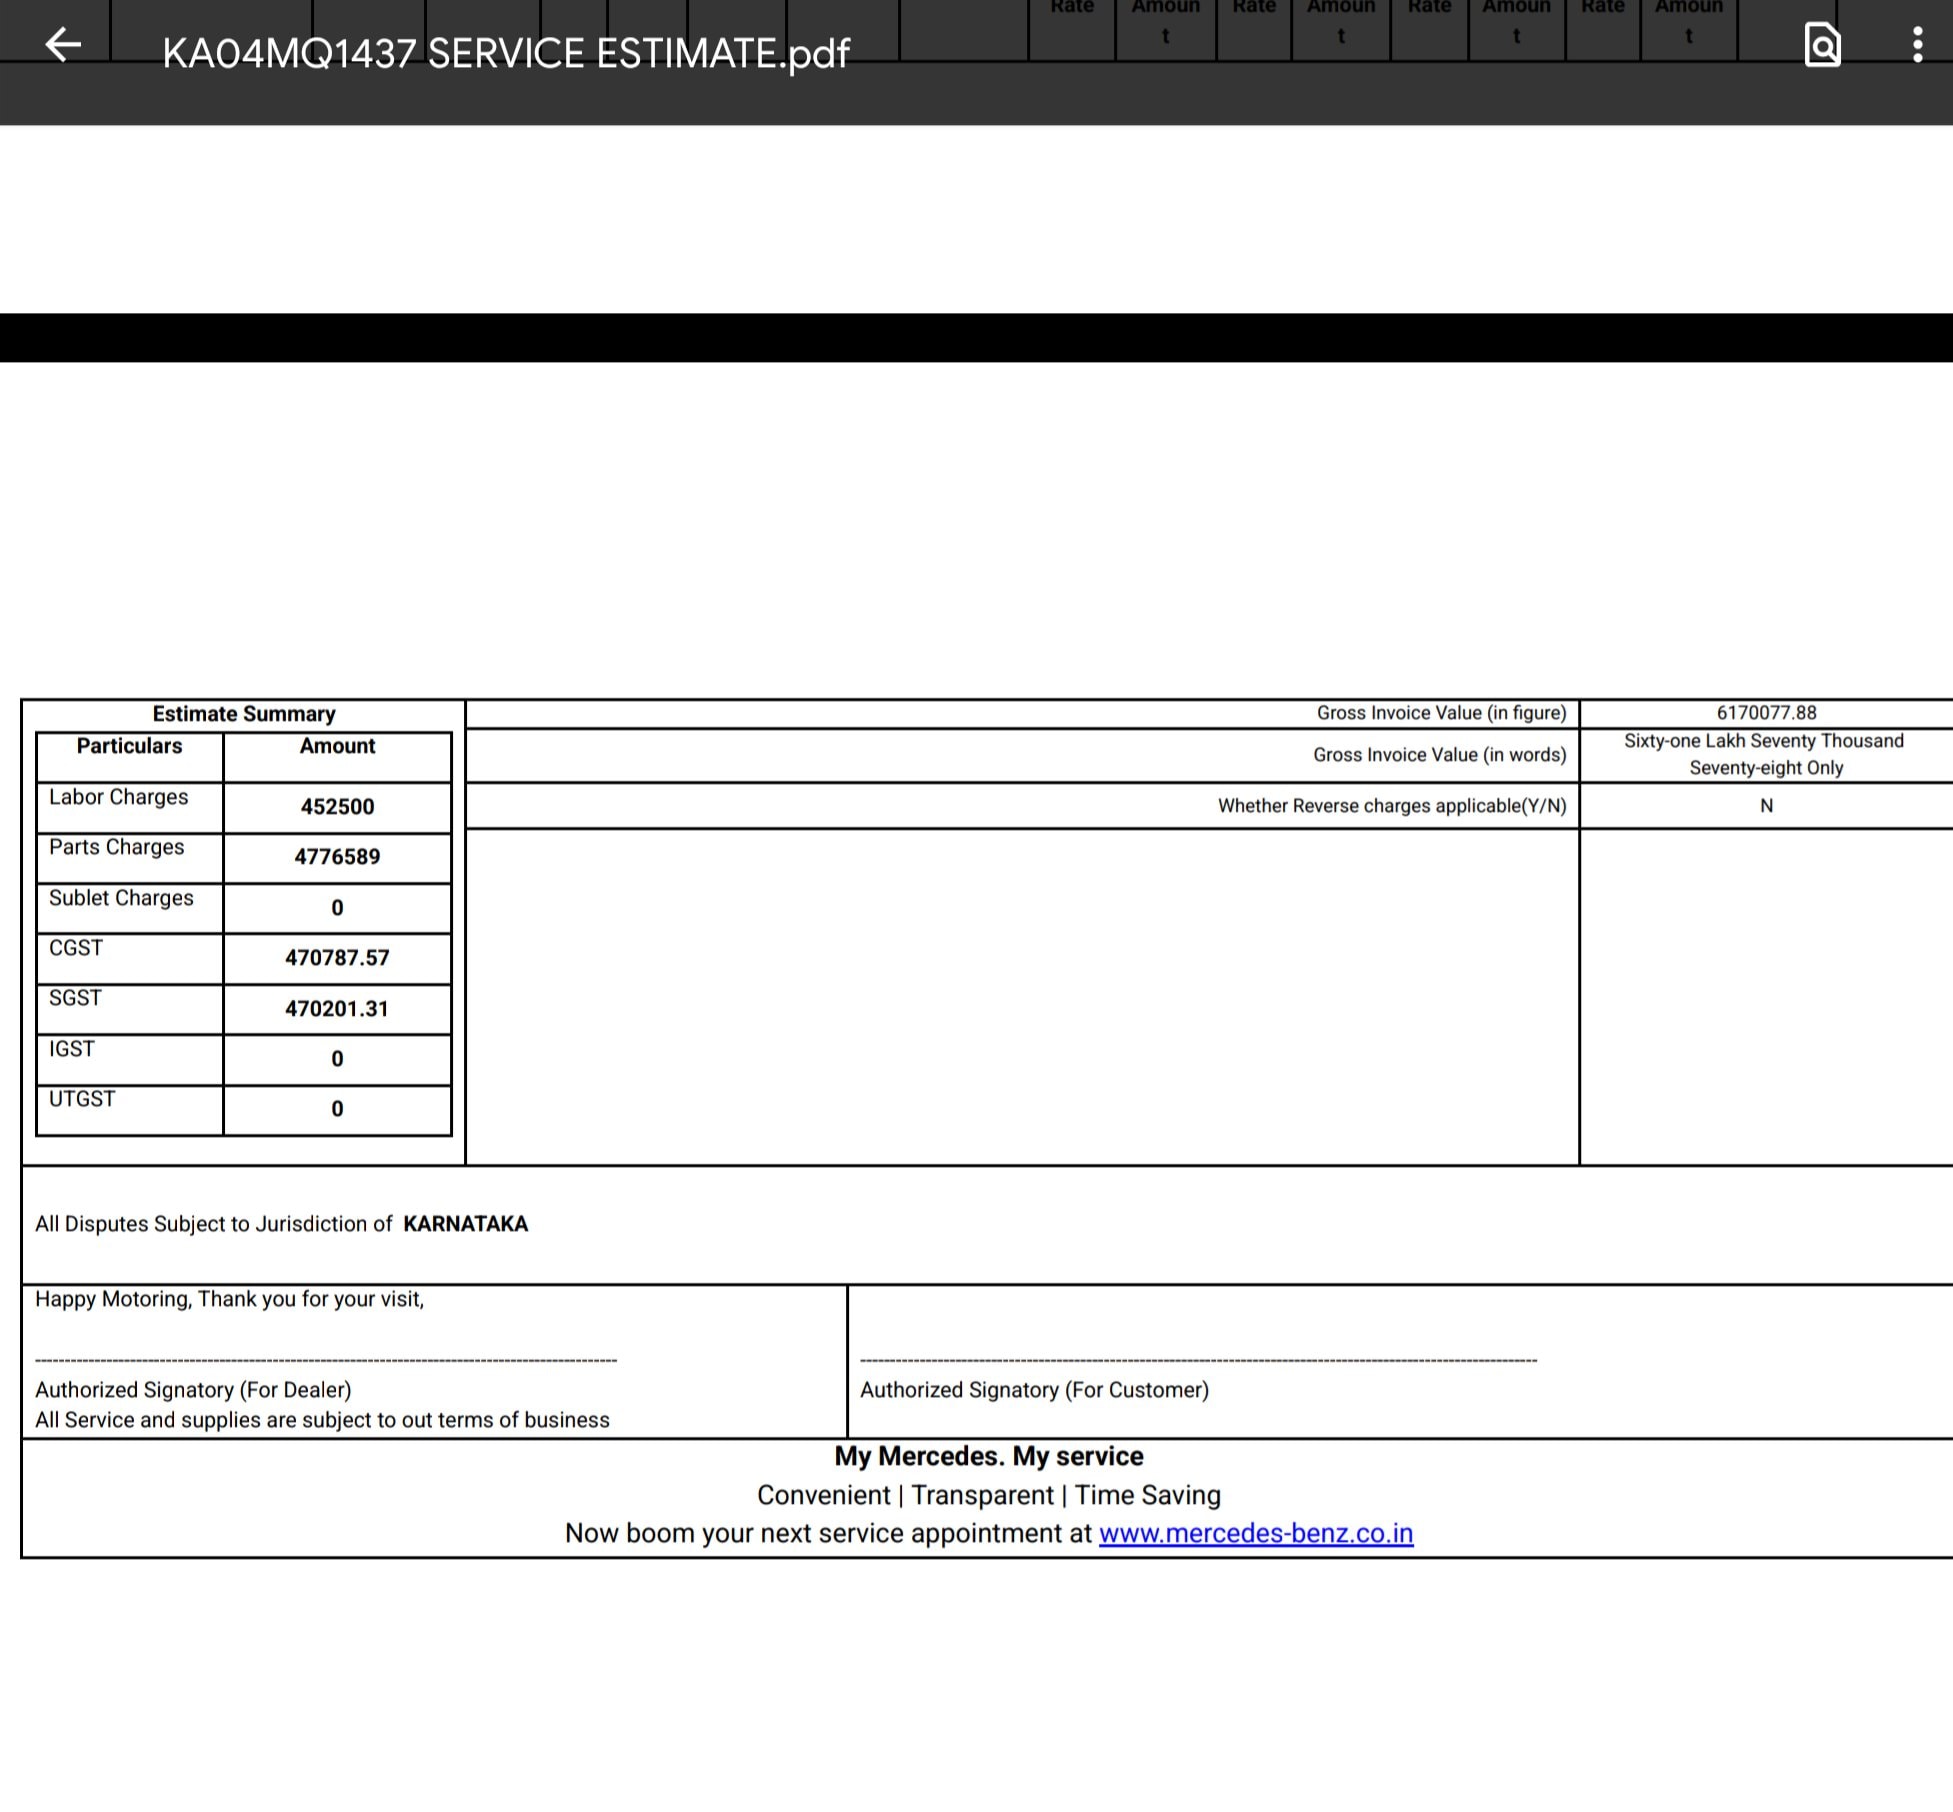Go back using the back arrow
Image resolution: width=1953 pixels, height=1812 pixels.
63,44
